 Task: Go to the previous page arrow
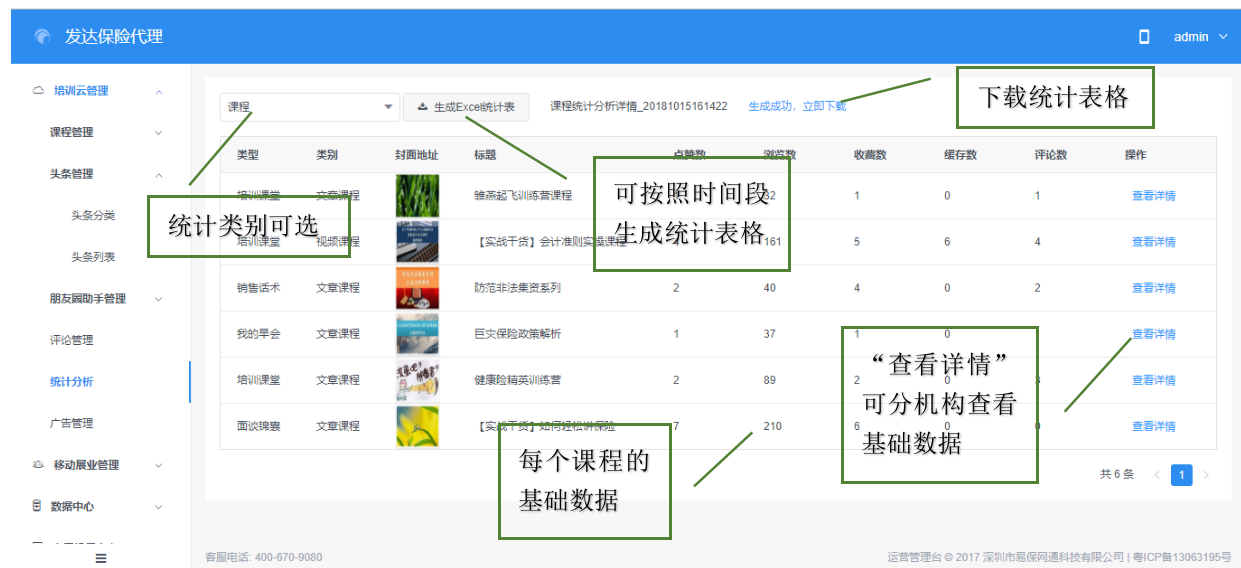click(x=1157, y=475)
